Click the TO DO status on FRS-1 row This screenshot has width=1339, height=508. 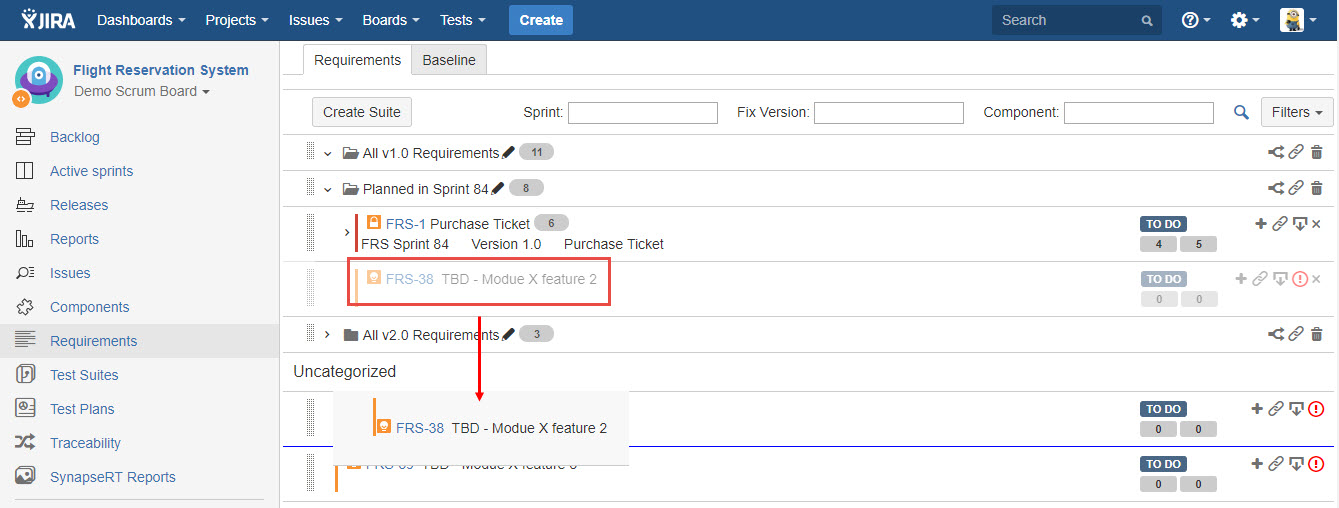point(1163,225)
